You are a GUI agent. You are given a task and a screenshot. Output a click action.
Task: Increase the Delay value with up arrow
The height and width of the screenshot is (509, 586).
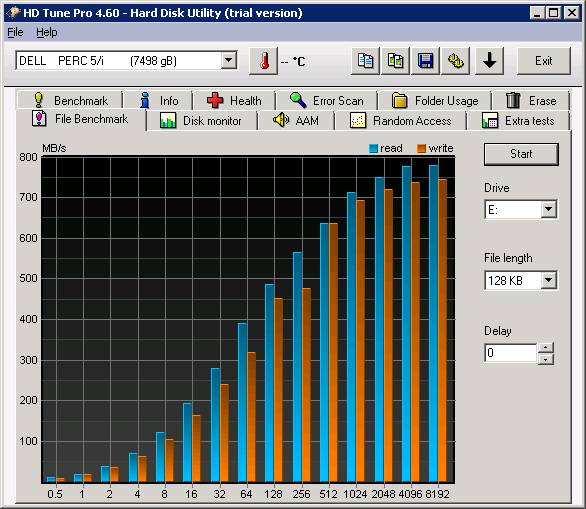click(546, 348)
